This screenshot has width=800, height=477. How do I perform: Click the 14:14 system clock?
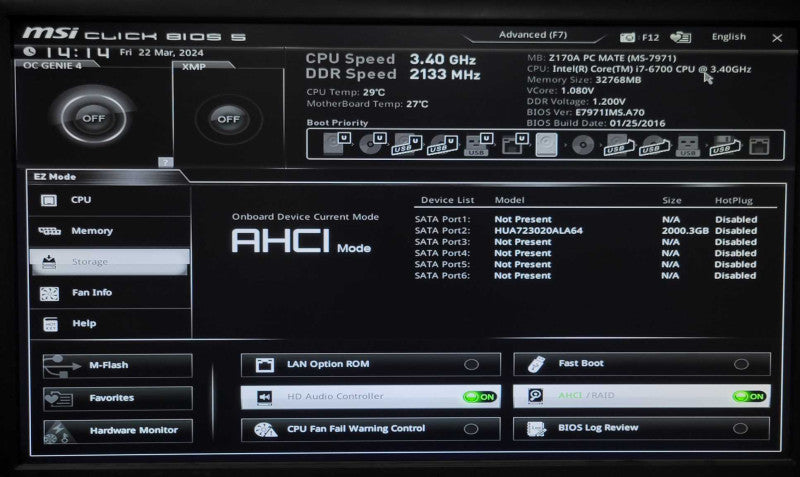78,53
